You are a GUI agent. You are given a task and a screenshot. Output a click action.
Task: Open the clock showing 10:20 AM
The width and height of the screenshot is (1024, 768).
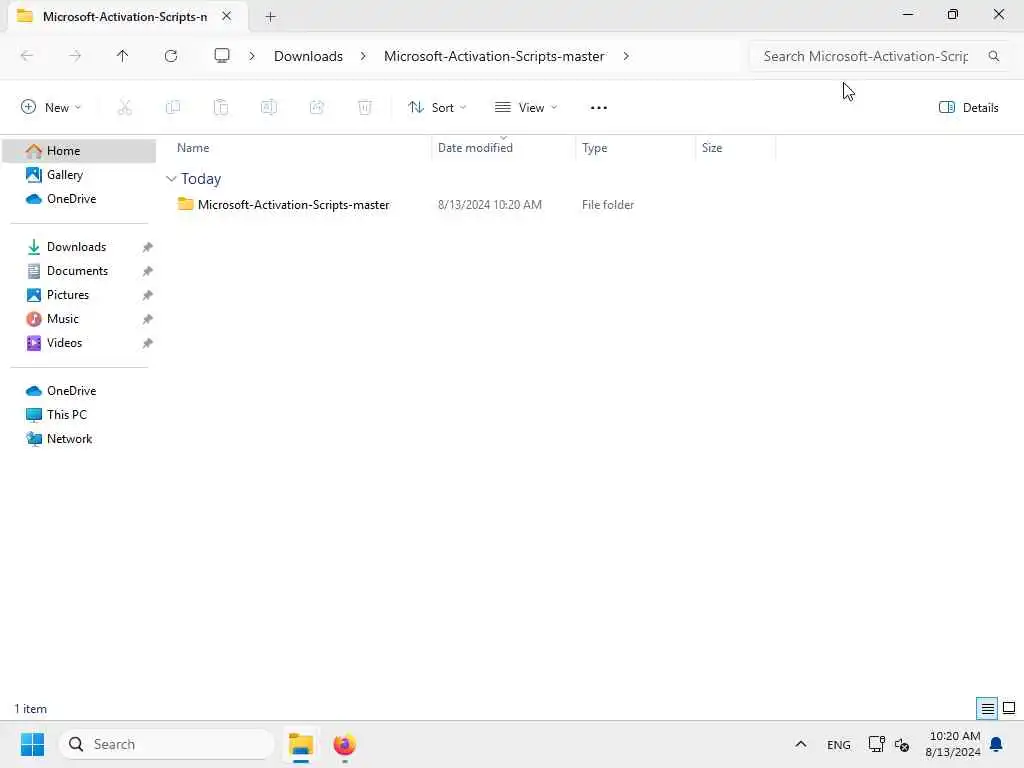tap(953, 744)
